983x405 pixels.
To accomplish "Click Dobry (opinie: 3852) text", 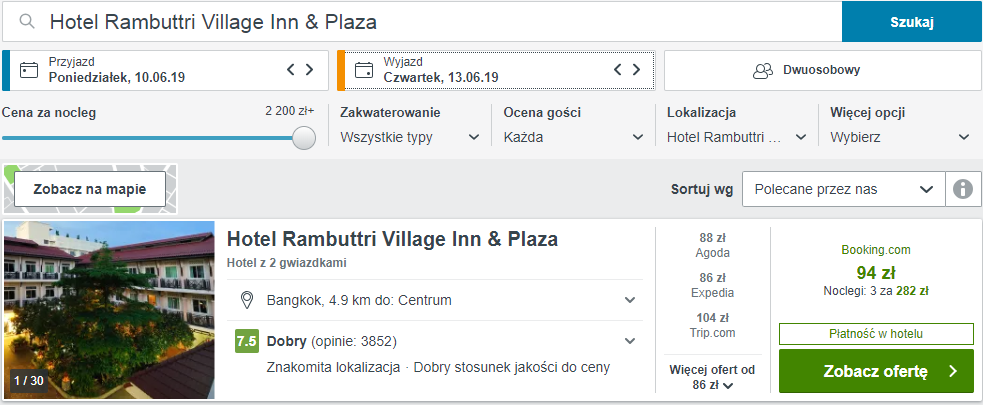I will pyautogui.click(x=332, y=342).
